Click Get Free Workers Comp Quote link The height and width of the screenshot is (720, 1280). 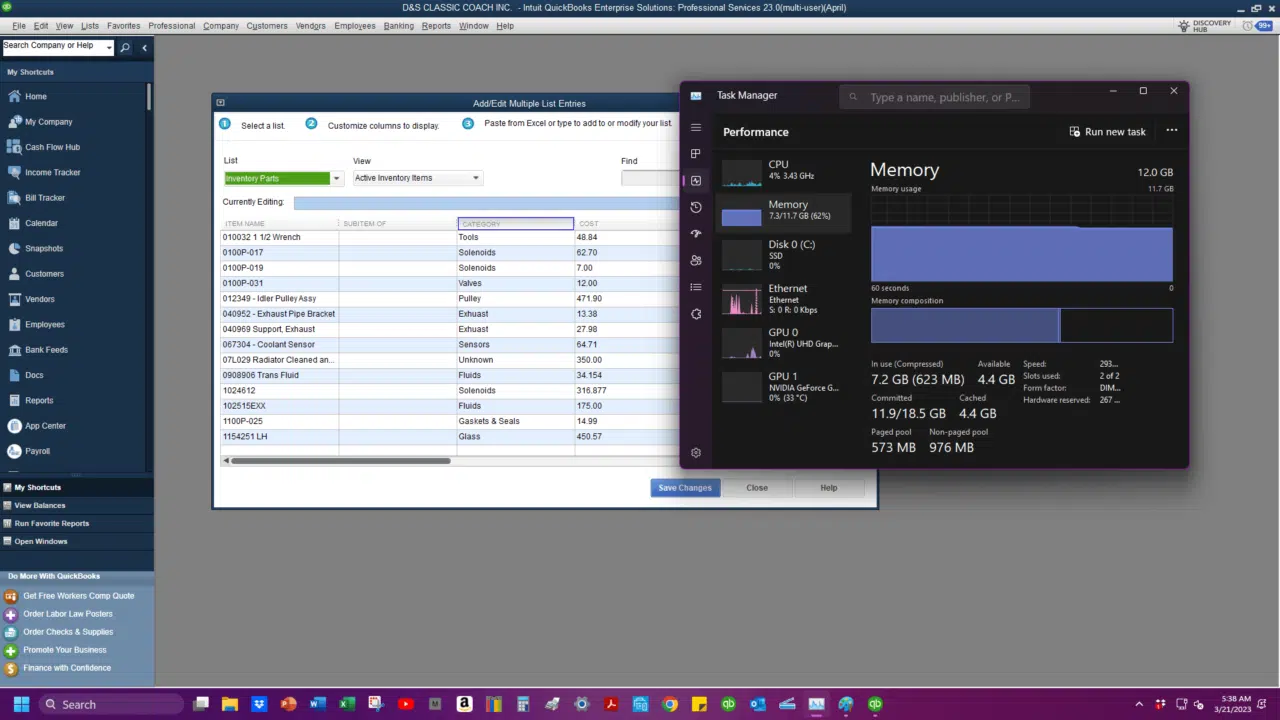coord(78,596)
